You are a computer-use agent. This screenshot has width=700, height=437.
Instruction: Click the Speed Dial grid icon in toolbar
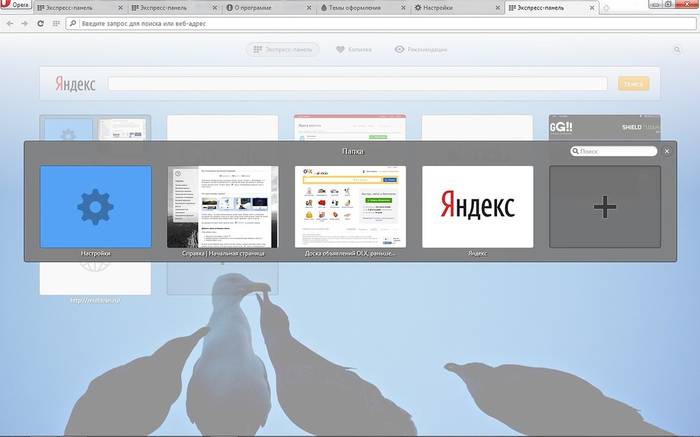coord(56,23)
